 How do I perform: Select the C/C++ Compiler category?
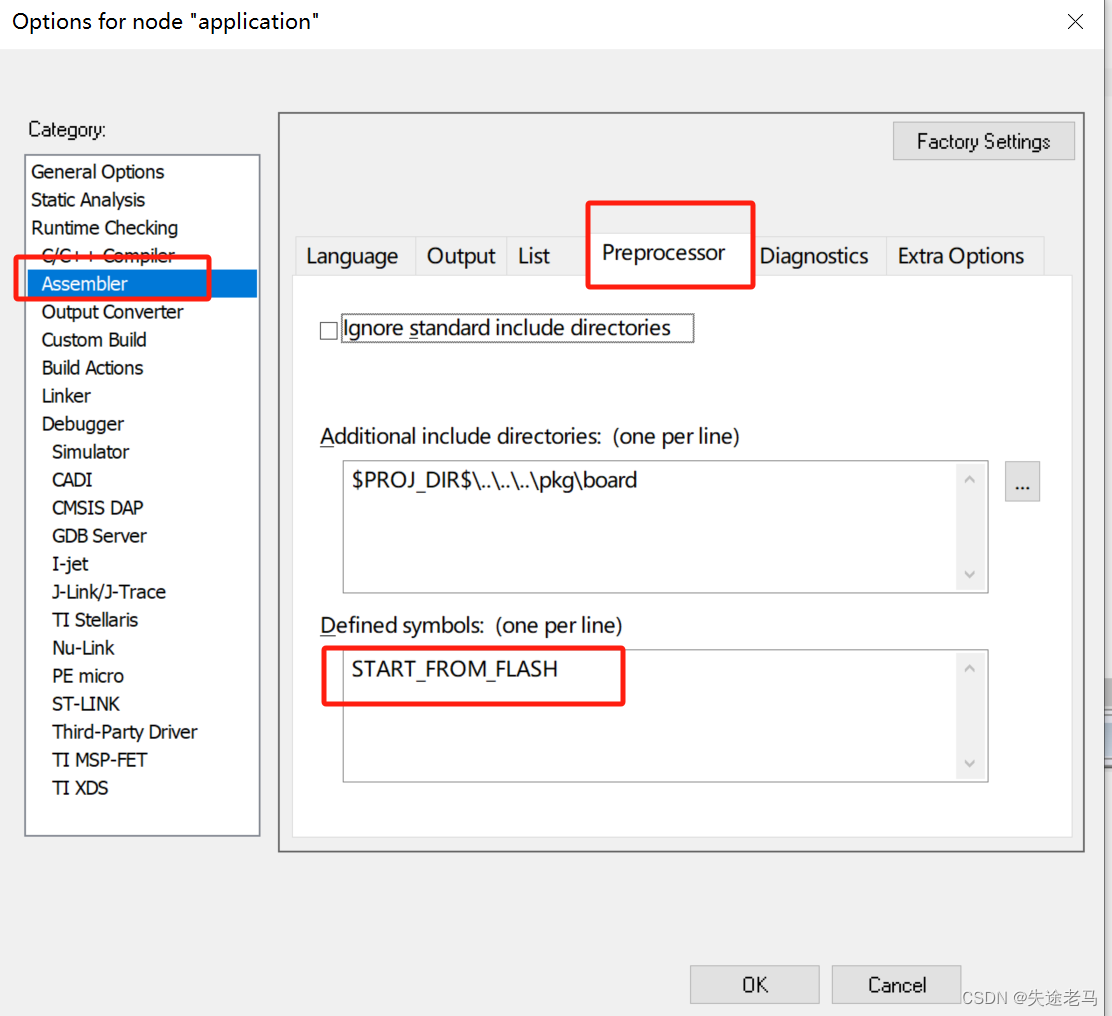pyautogui.click(x=97, y=255)
